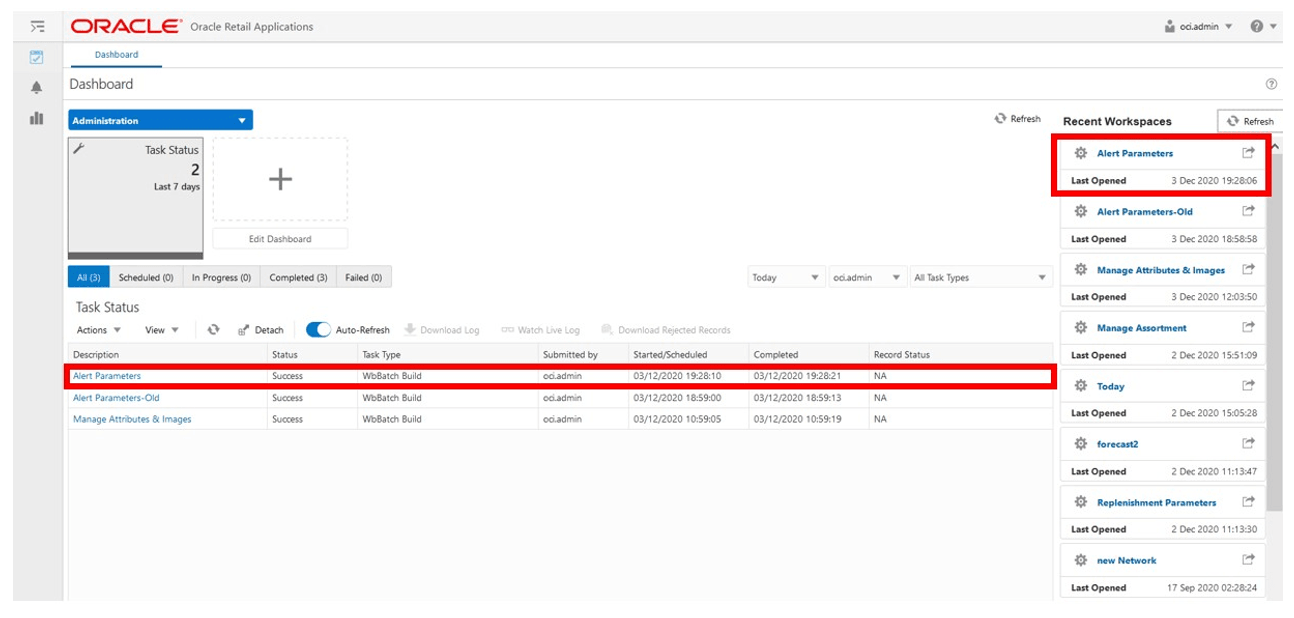Image resolution: width=1294 pixels, height=618 pixels.
Task: Click the Description column header
Action: pyautogui.click(x=167, y=354)
